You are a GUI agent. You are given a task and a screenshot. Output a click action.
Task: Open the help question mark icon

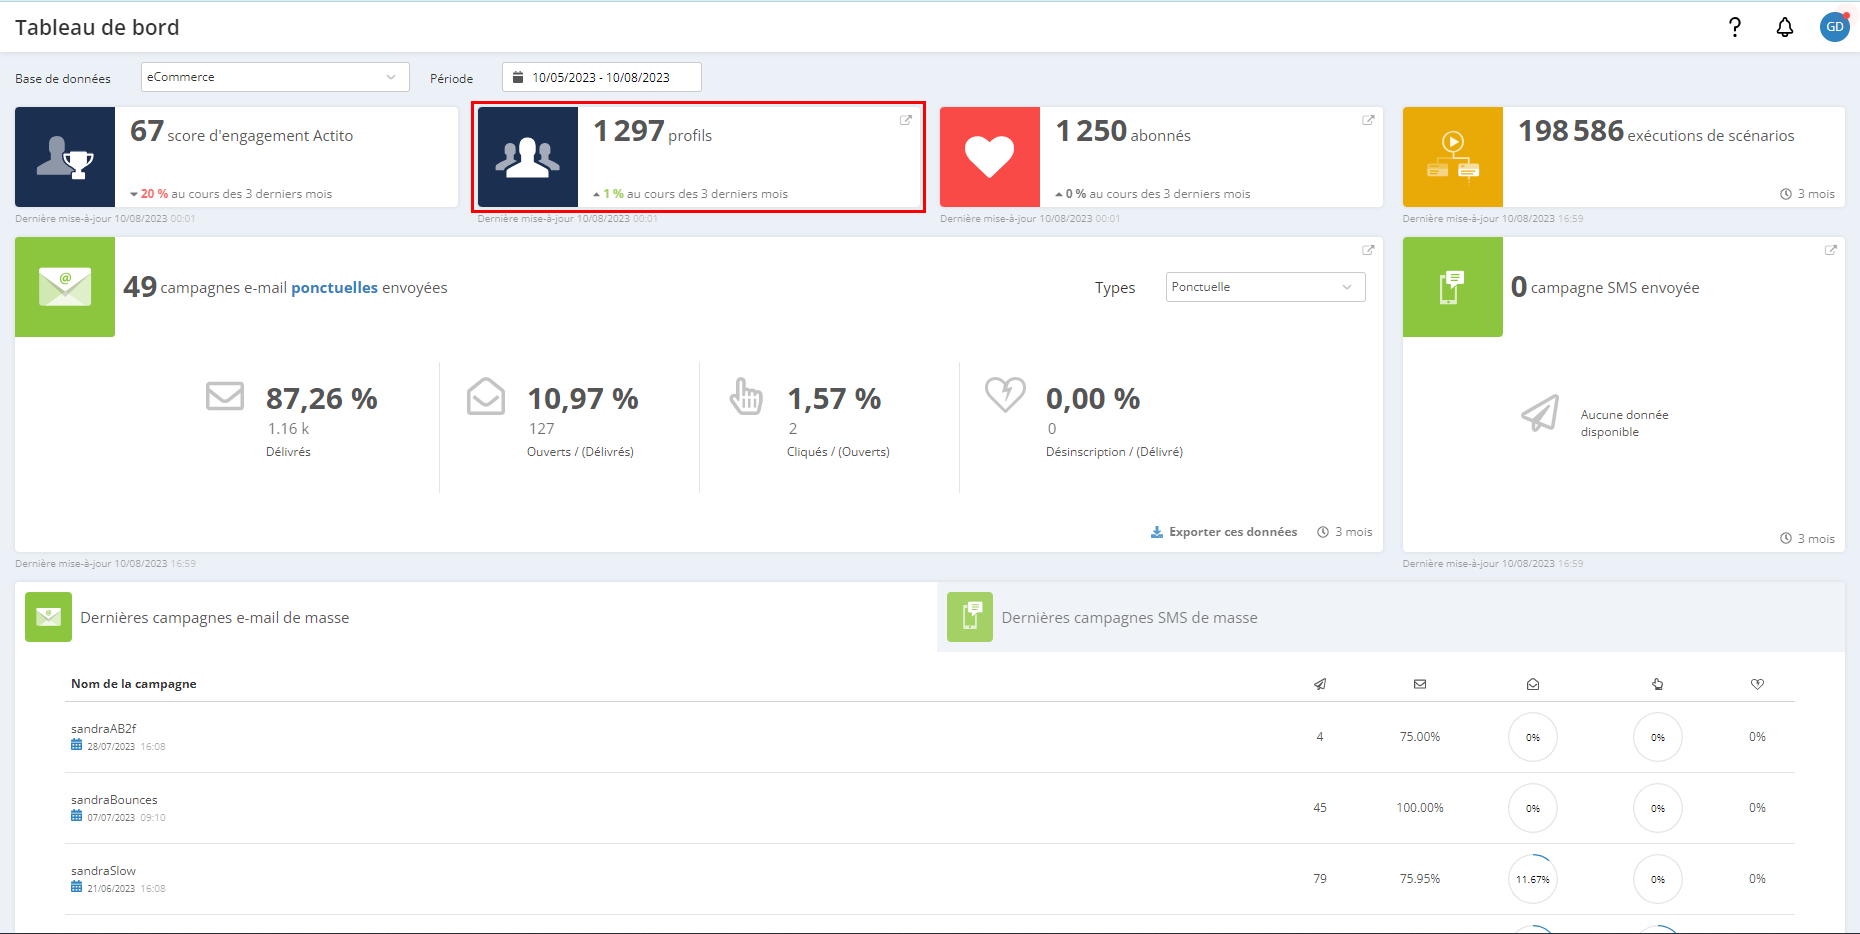tap(1735, 27)
